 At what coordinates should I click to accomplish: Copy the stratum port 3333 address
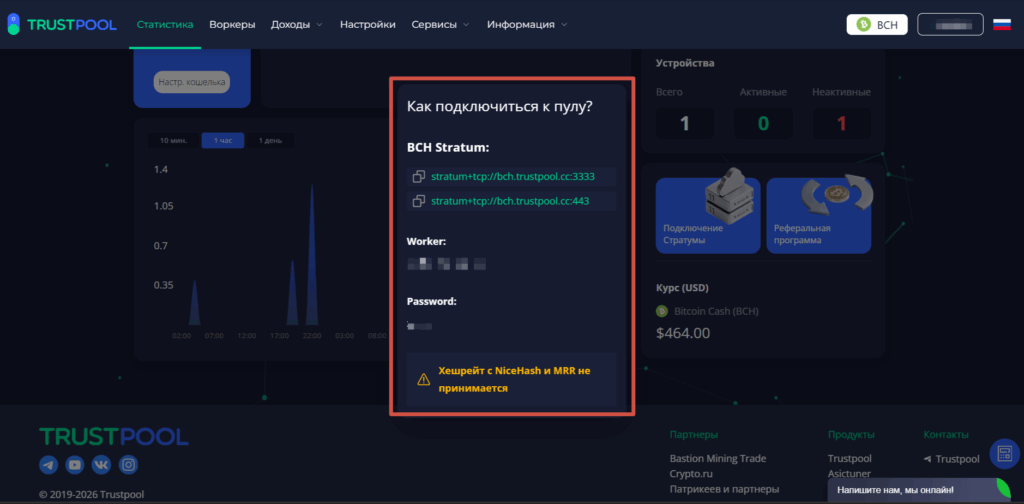coord(419,176)
